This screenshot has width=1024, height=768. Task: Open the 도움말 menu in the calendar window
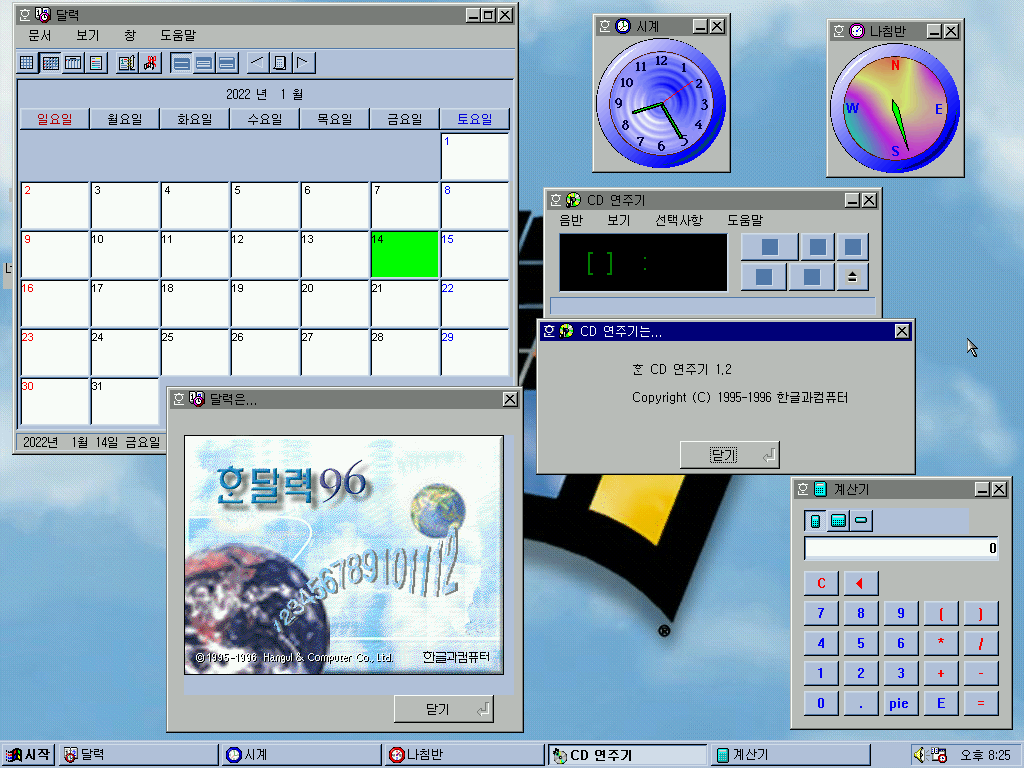178,35
